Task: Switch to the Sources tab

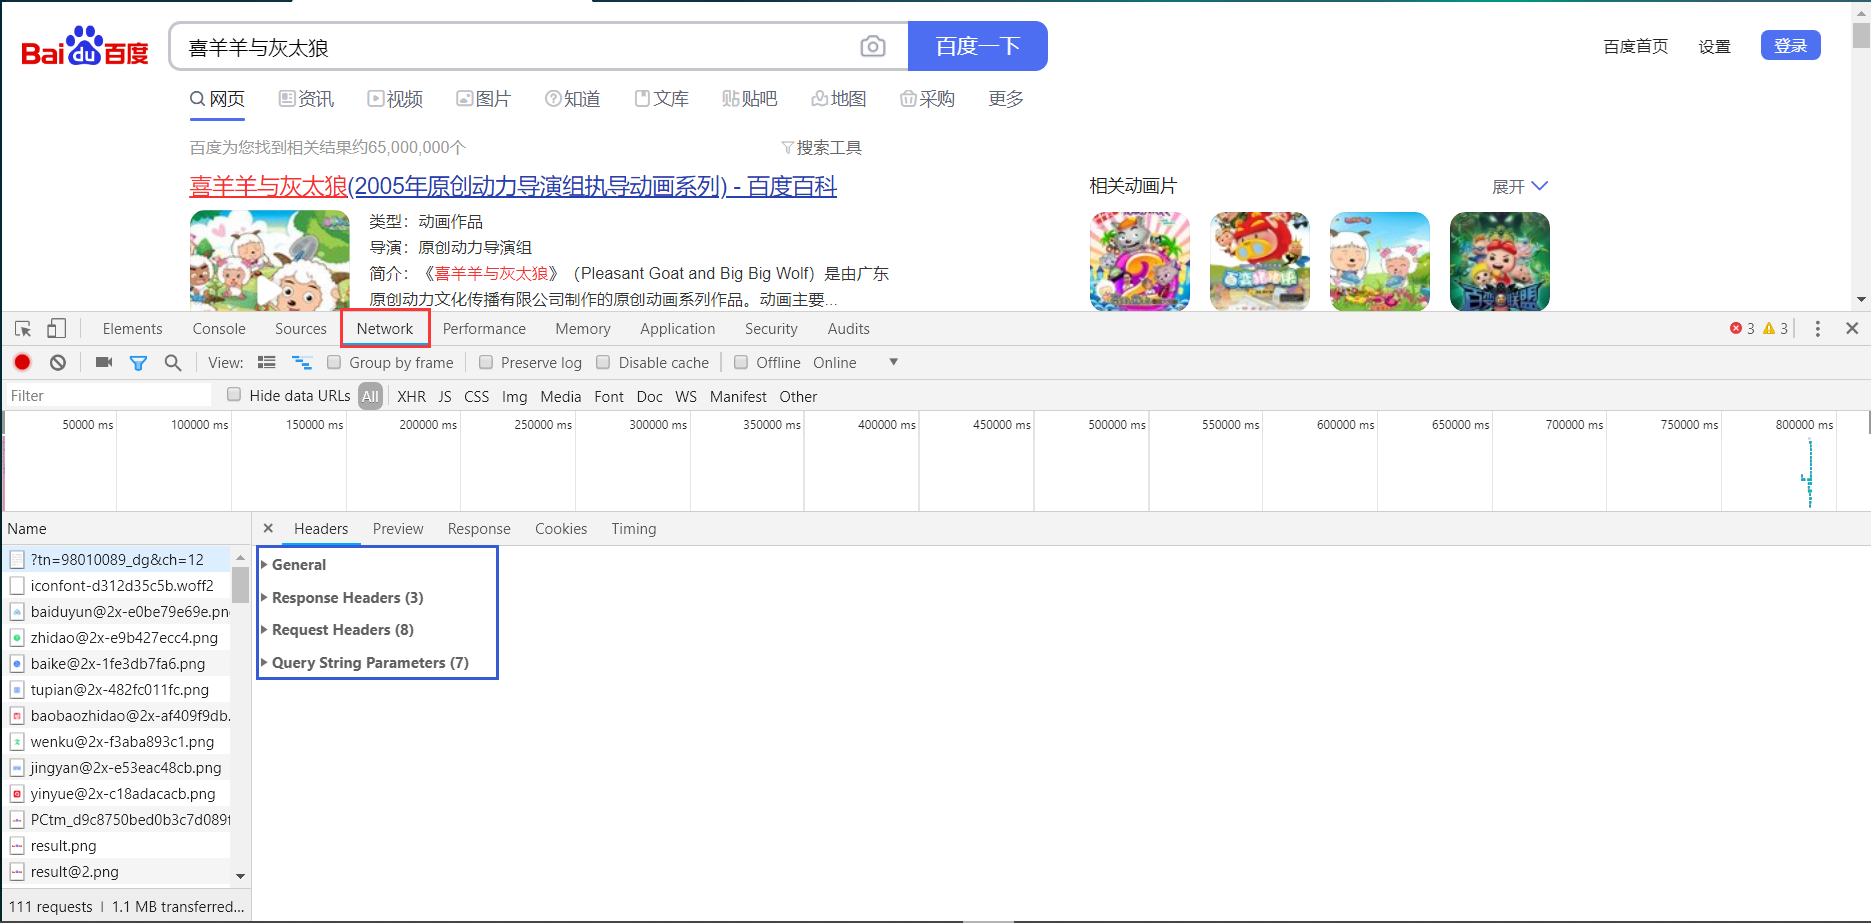Action: tap(301, 328)
